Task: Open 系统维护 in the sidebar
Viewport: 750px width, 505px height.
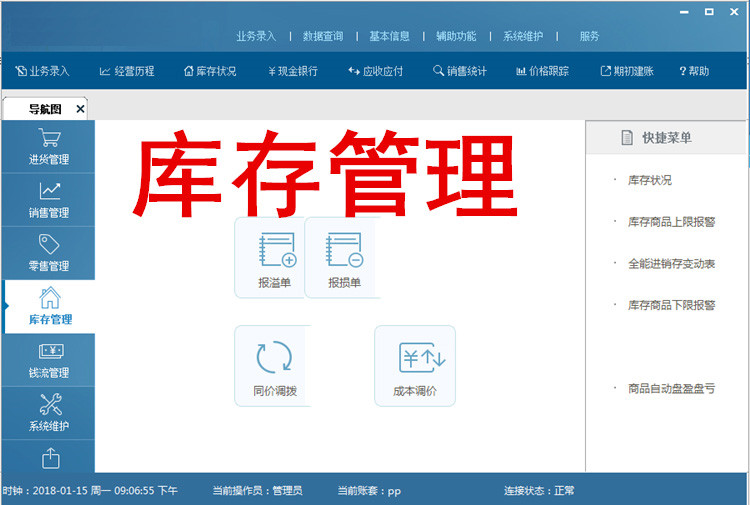Action: click(49, 412)
